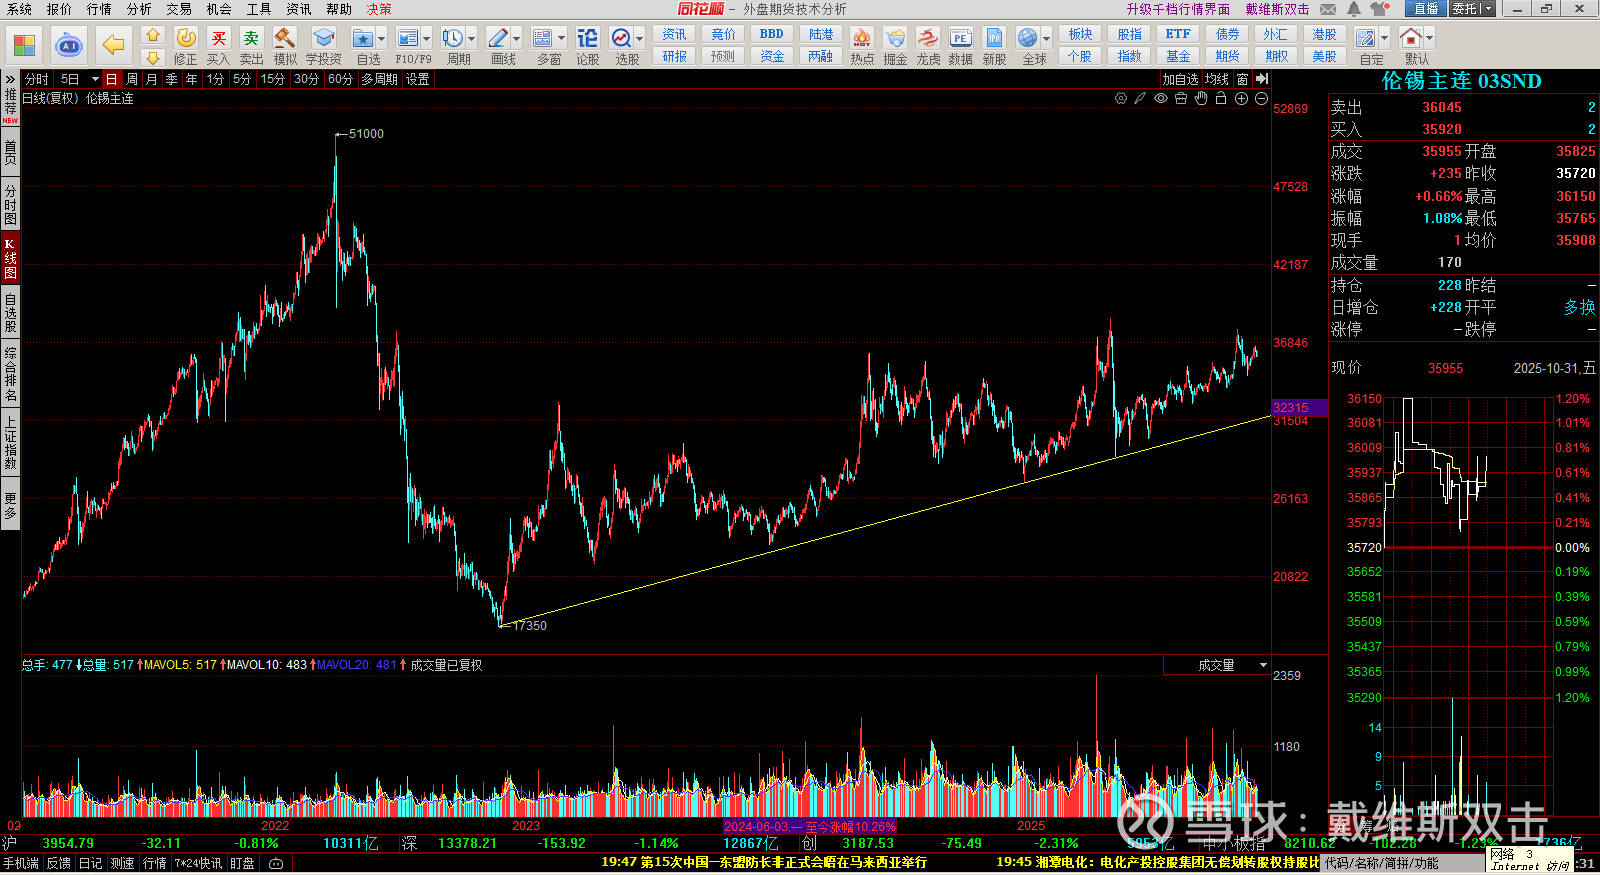Toggle the 窗 window panel button
Image resolution: width=1600 pixels, height=875 pixels.
coord(1242,79)
